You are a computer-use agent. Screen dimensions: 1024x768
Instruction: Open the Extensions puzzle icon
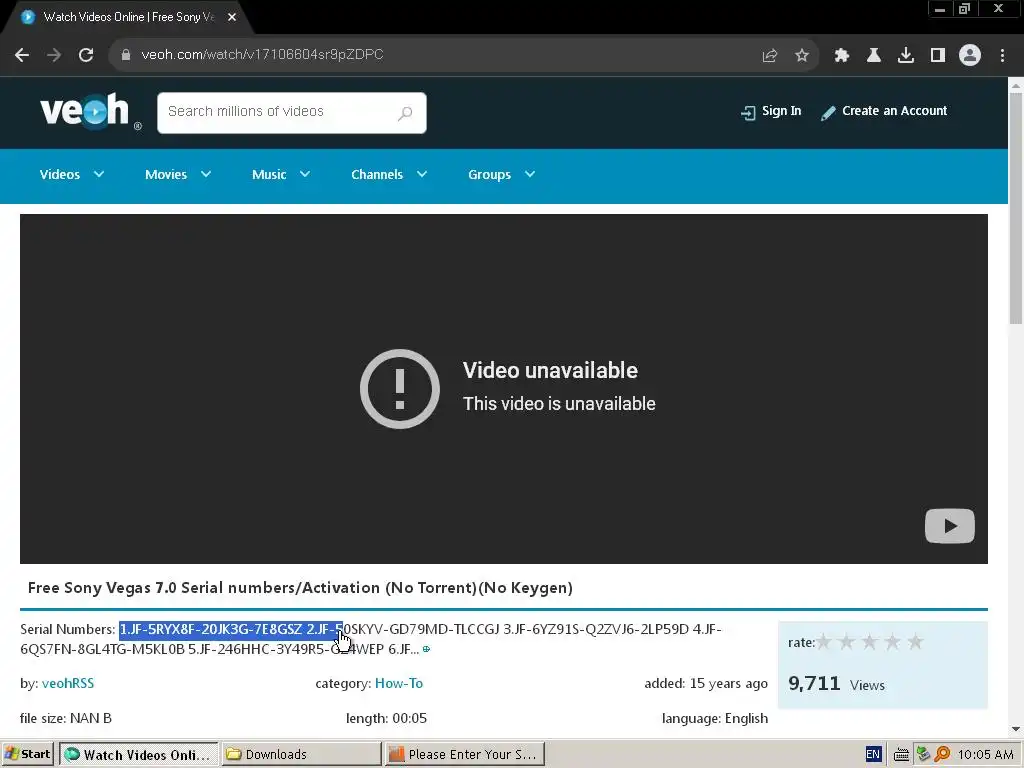click(x=842, y=56)
